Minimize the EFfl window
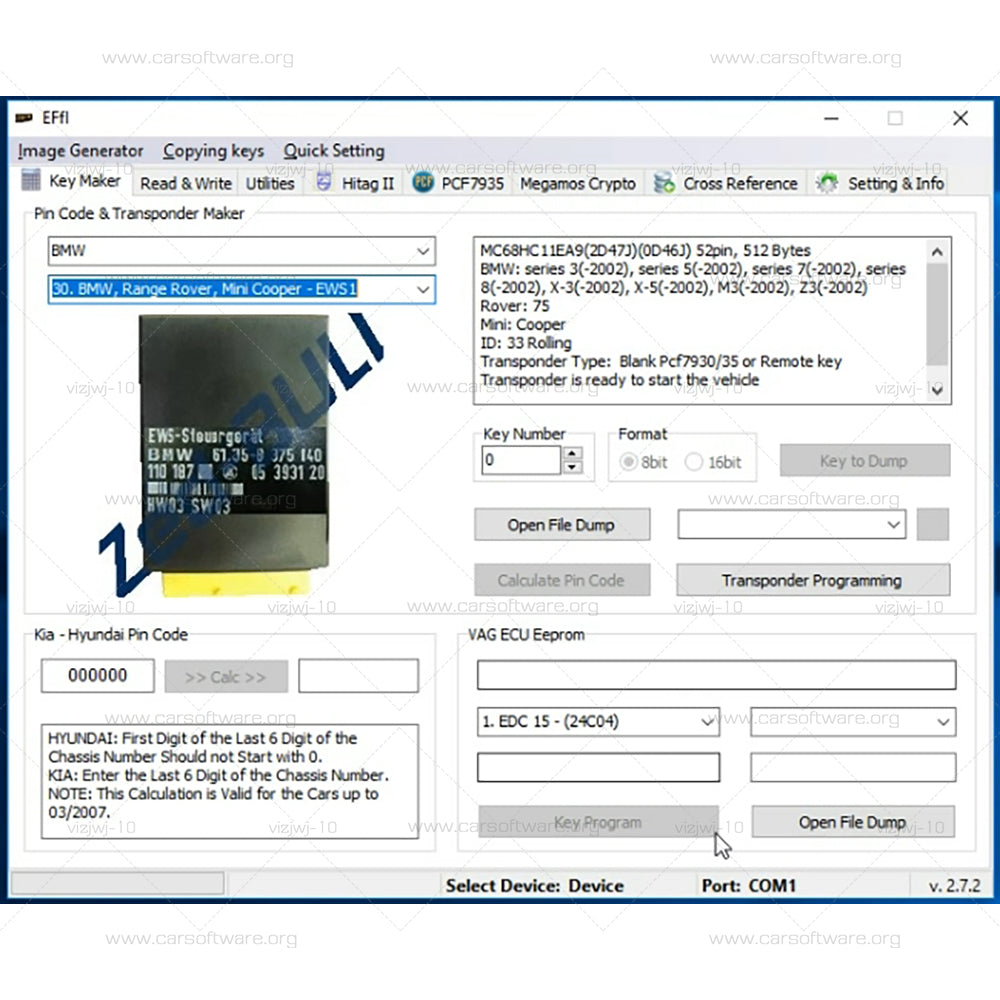 click(831, 118)
